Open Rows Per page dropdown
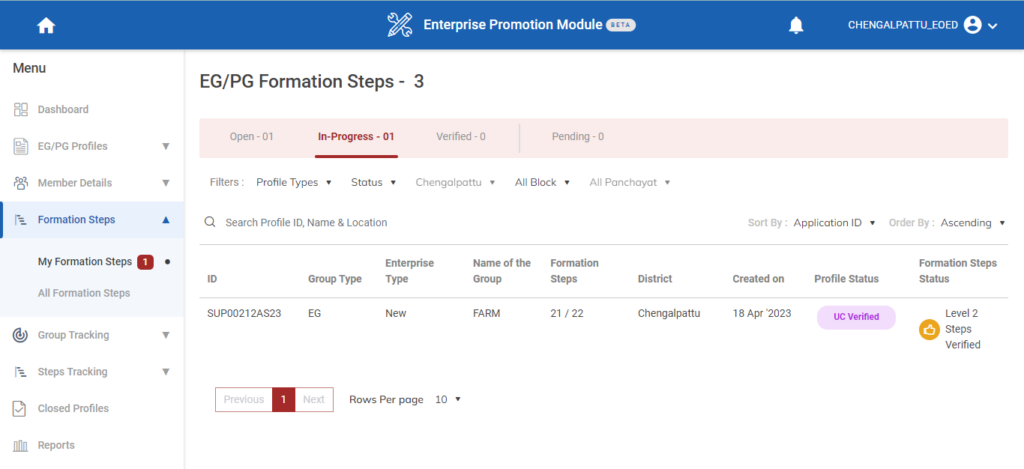Image resolution: width=1024 pixels, height=469 pixels. pyautogui.click(x=448, y=400)
